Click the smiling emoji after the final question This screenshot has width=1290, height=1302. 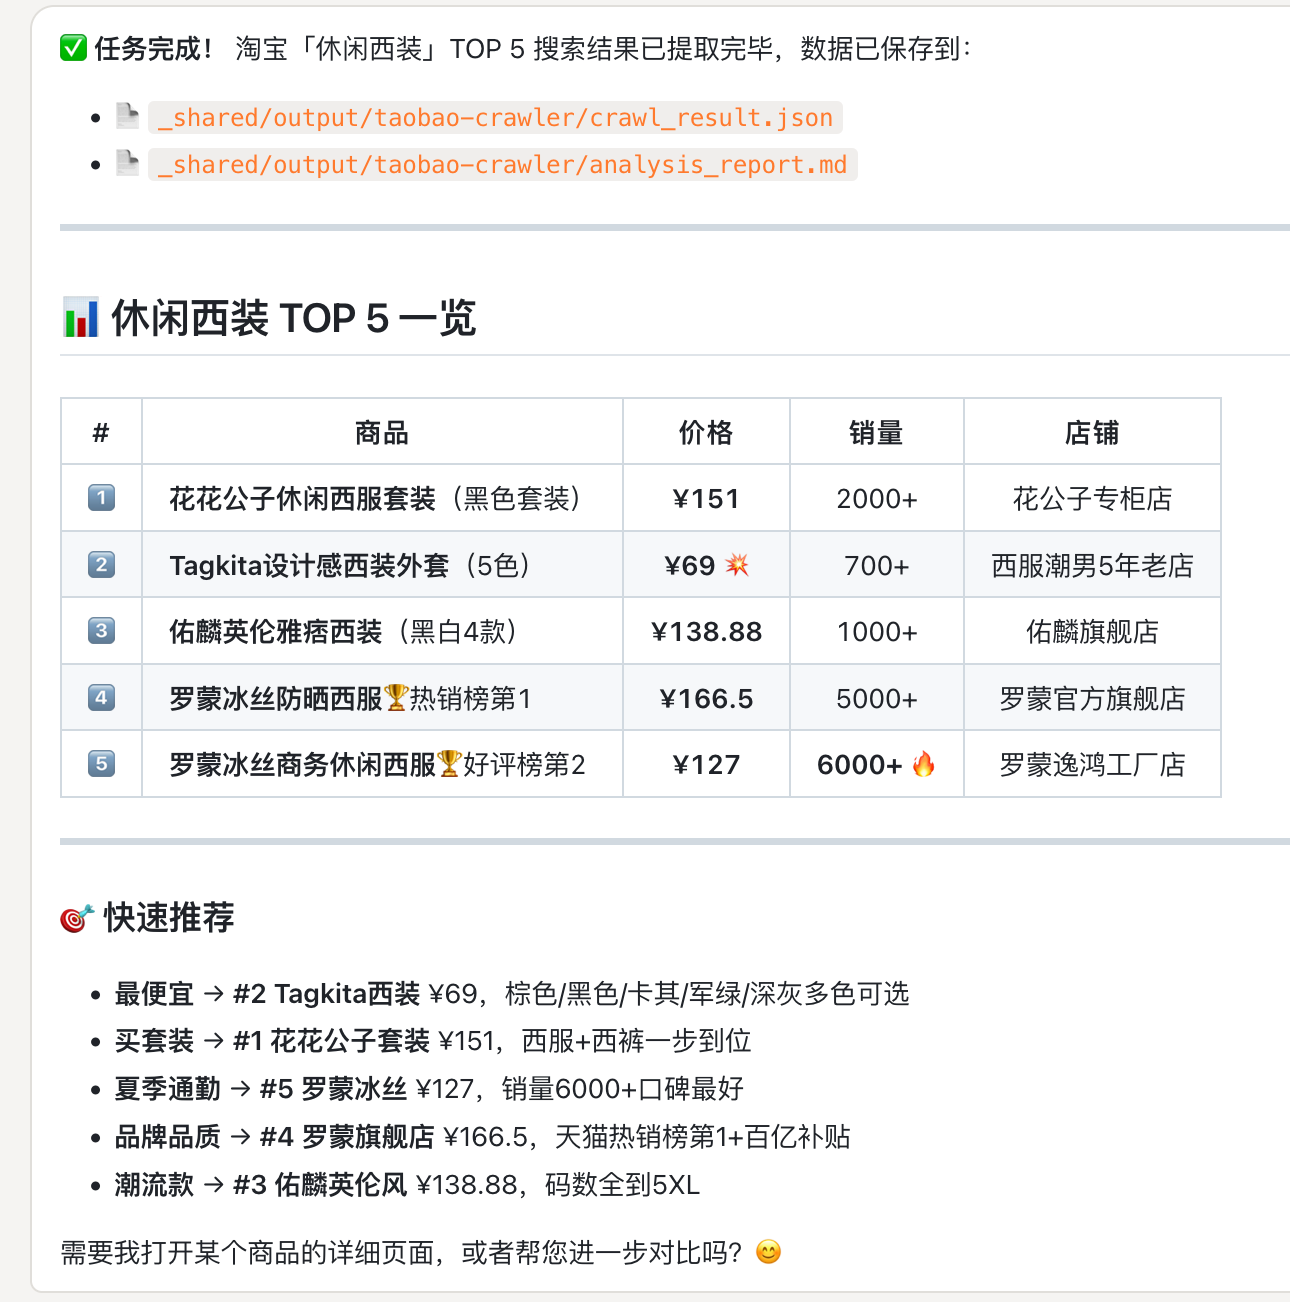point(768,1252)
